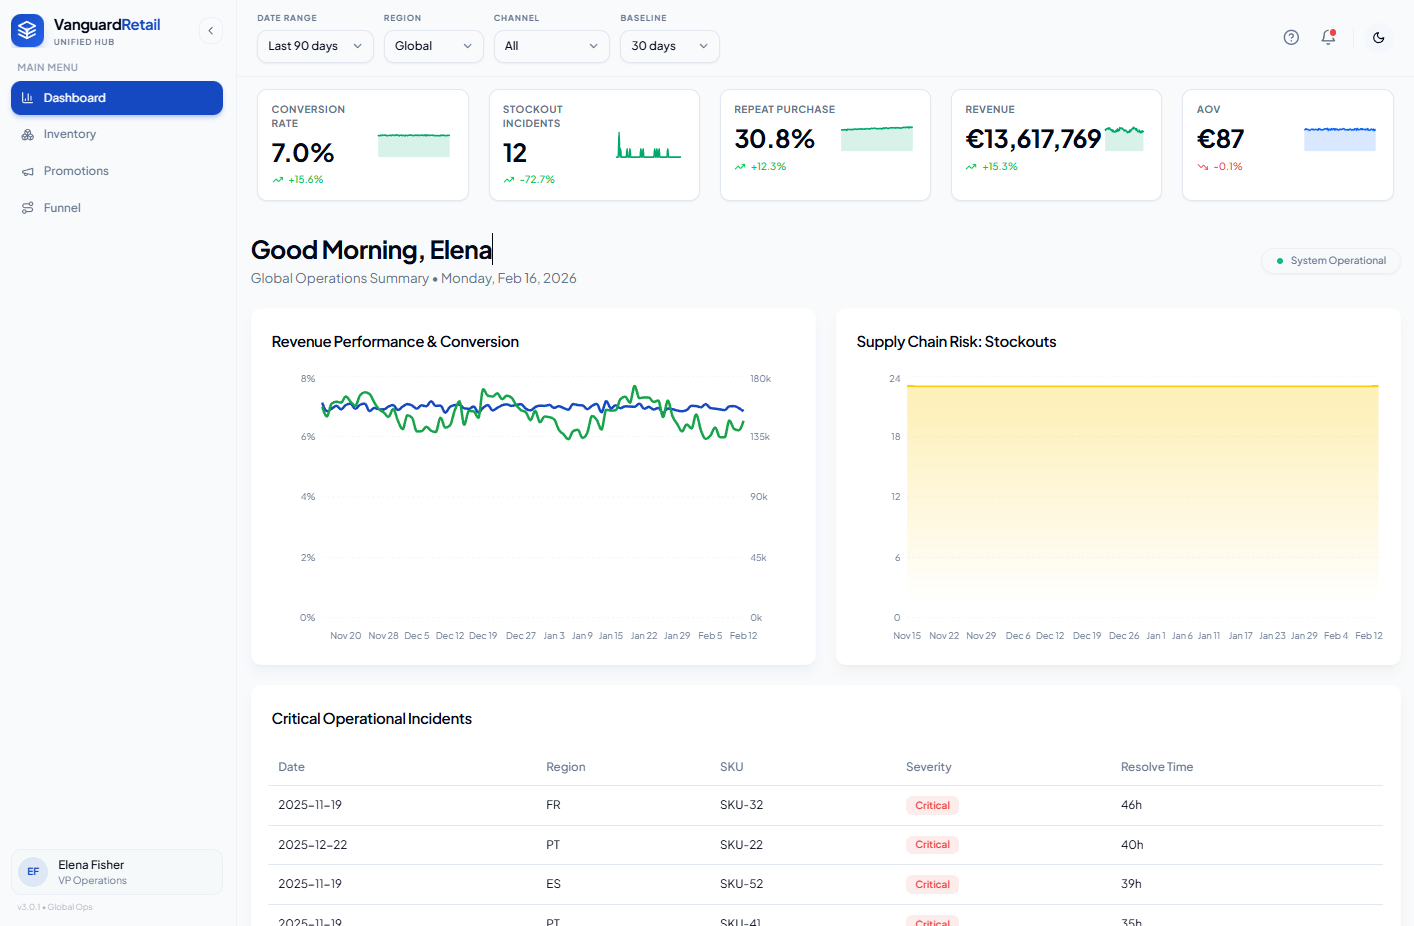Click the Promotions megaphone icon
The image size is (1414, 926).
pos(28,171)
